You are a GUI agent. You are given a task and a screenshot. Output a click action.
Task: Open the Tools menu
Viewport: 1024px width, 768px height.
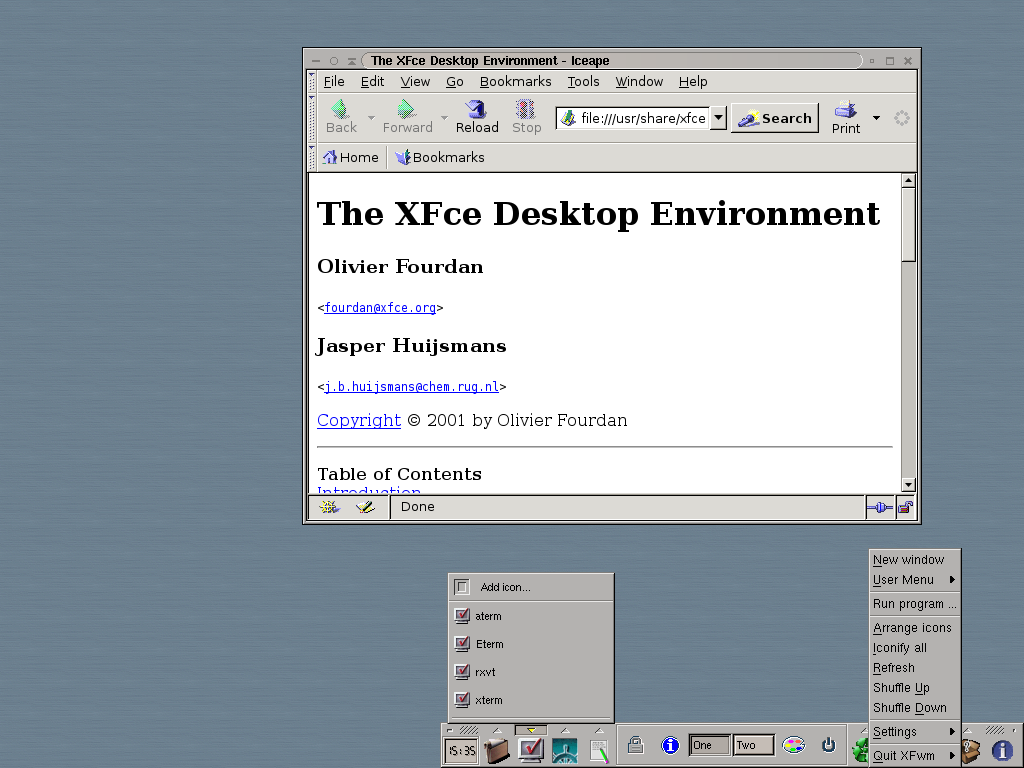(x=583, y=82)
